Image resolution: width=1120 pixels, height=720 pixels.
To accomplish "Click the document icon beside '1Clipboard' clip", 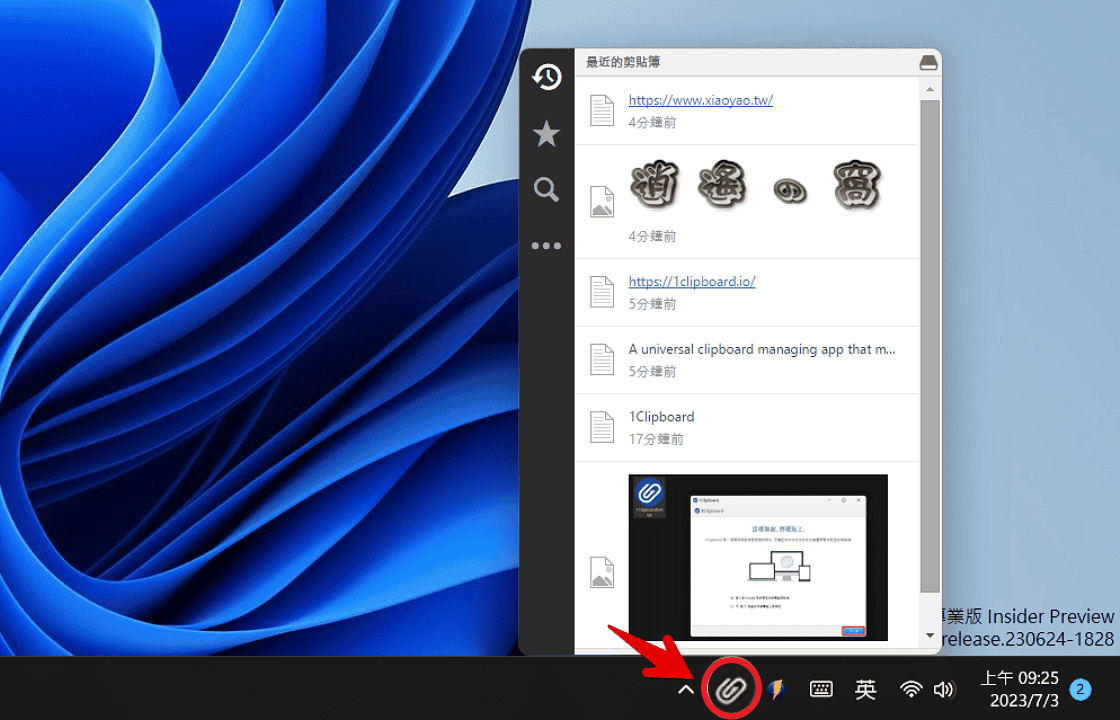I will (x=602, y=427).
